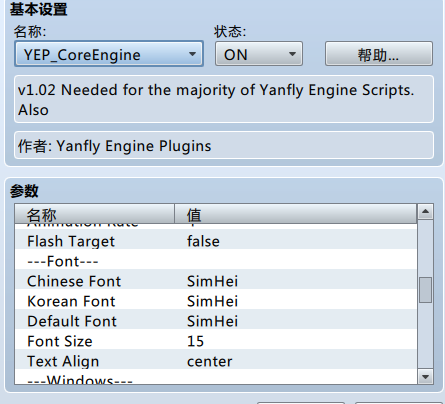
Task: Click the center value of Text Align
Action: (210, 362)
